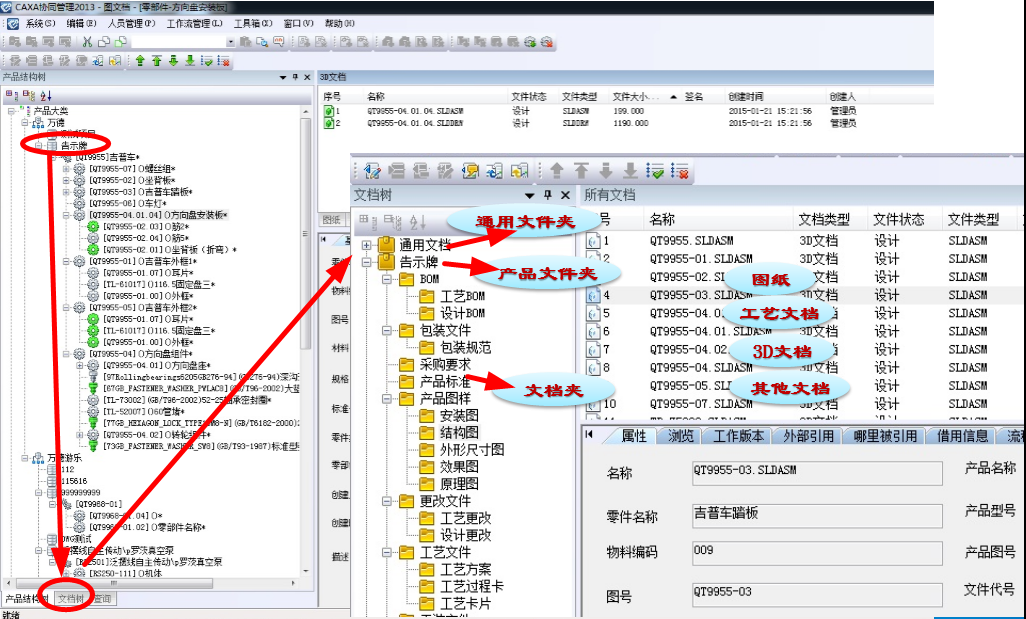Click the gray Move Up arrow in enlarged toolbar

pos(557,171)
